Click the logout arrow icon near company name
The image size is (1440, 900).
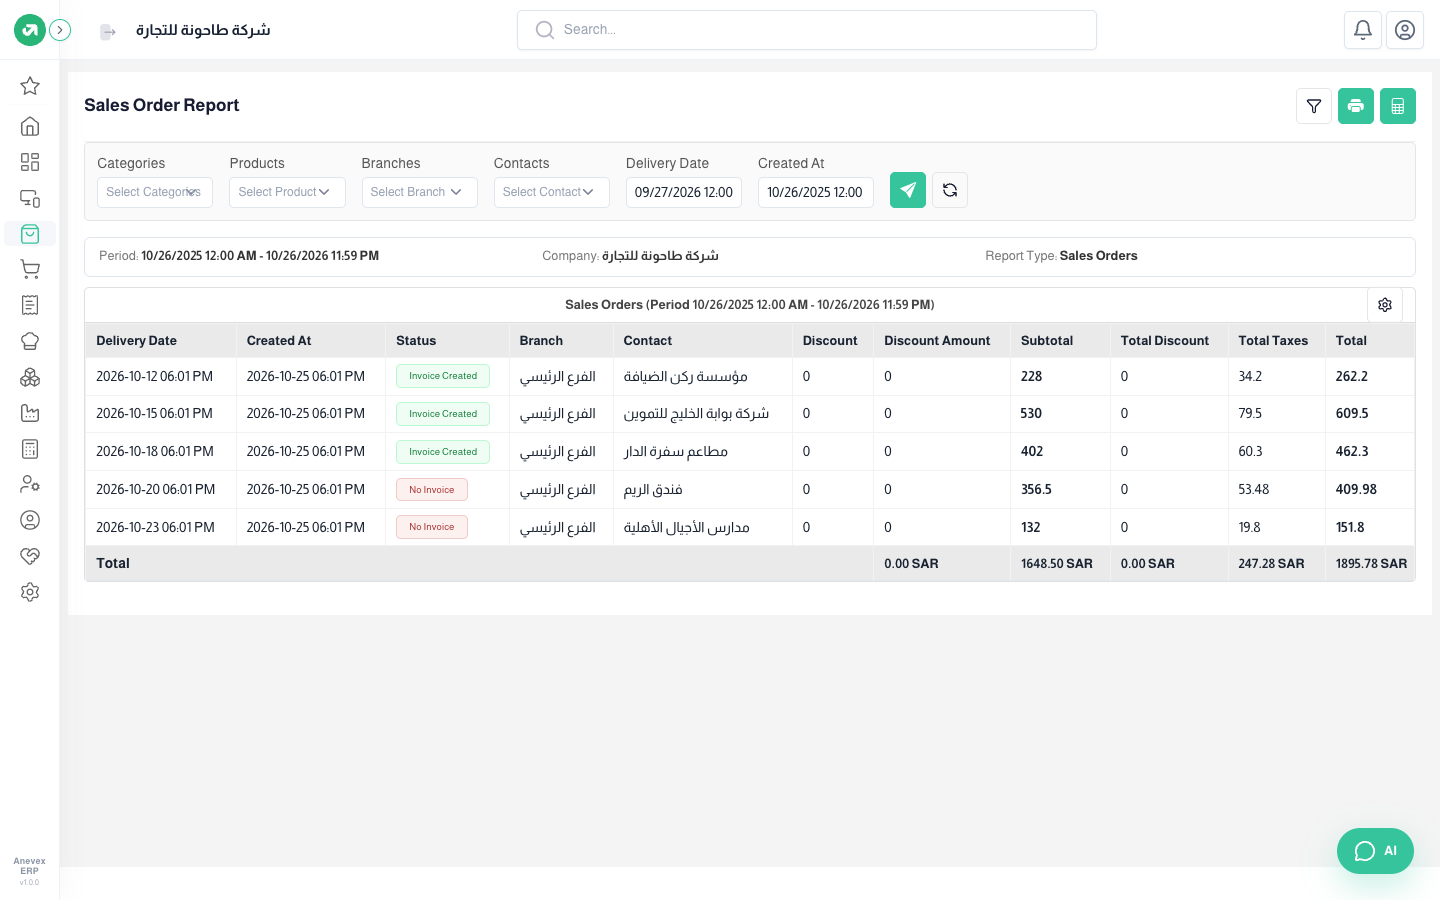pyautogui.click(x=108, y=32)
